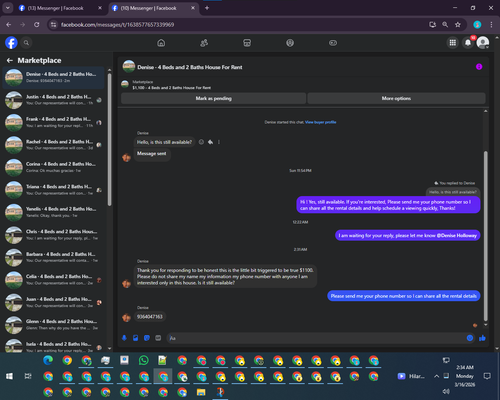Open the notifications bell

[x=468, y=43]
